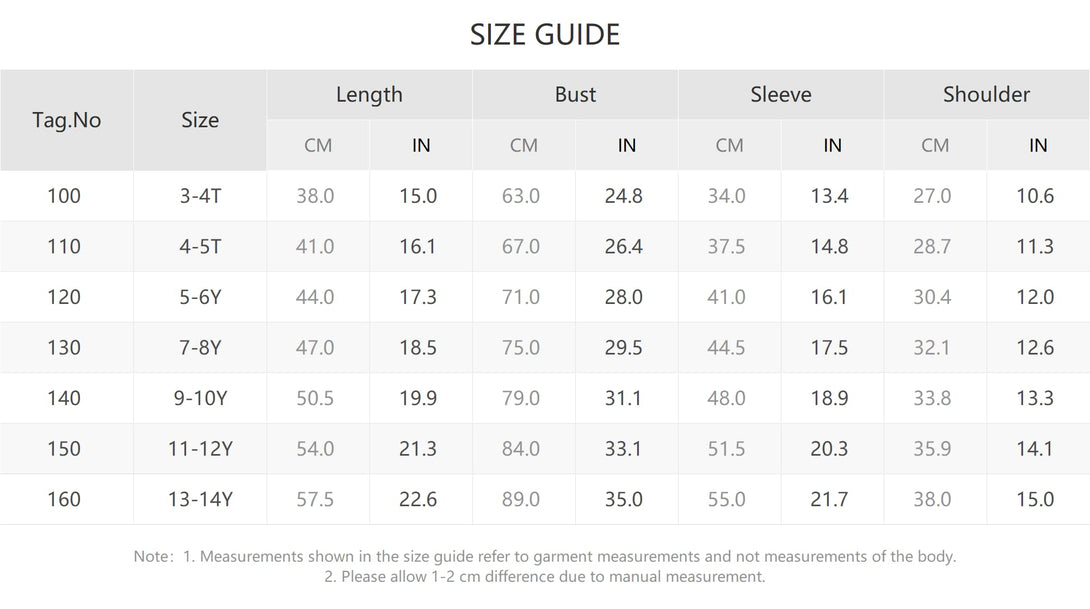Click the Shoulder header cell
This screenshot has width=1090, height=609.
(x=986, y=94)
